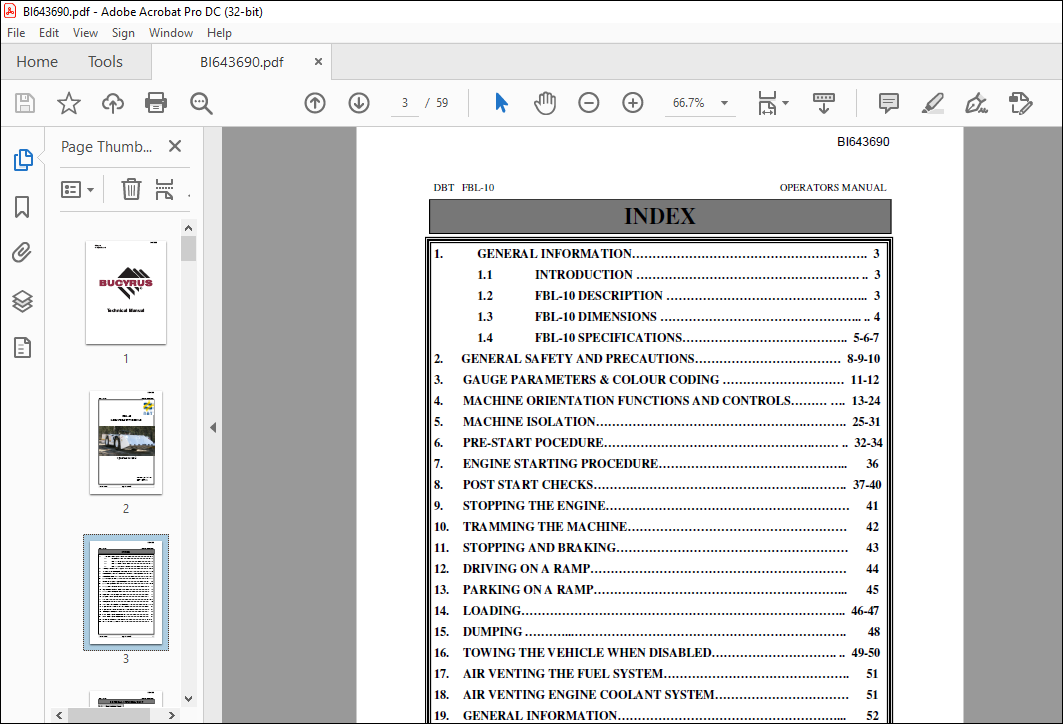Image resolution: width=1063 pixels, height=724 pixels.
Task: Click index entry POST START CHECKS
Action: click(528, 485)
